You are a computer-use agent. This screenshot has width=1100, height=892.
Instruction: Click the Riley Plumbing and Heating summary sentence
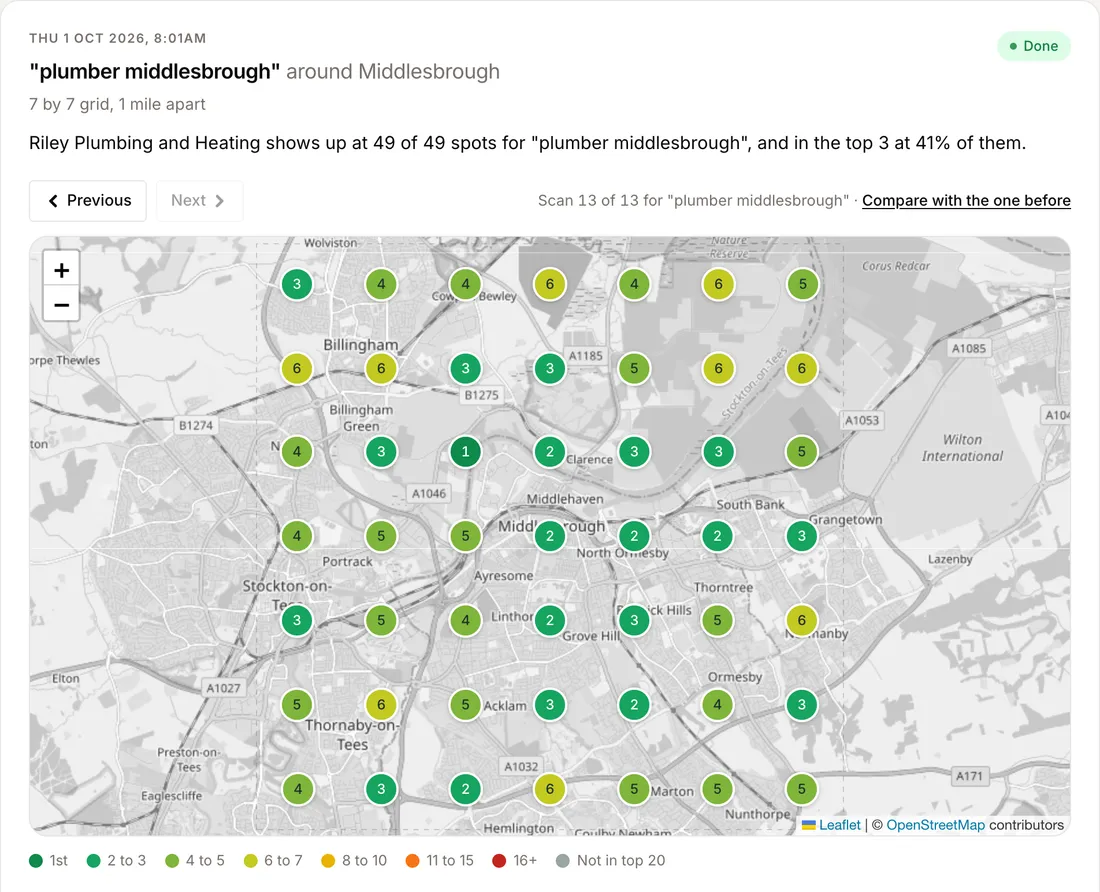(x=527, y=143)
